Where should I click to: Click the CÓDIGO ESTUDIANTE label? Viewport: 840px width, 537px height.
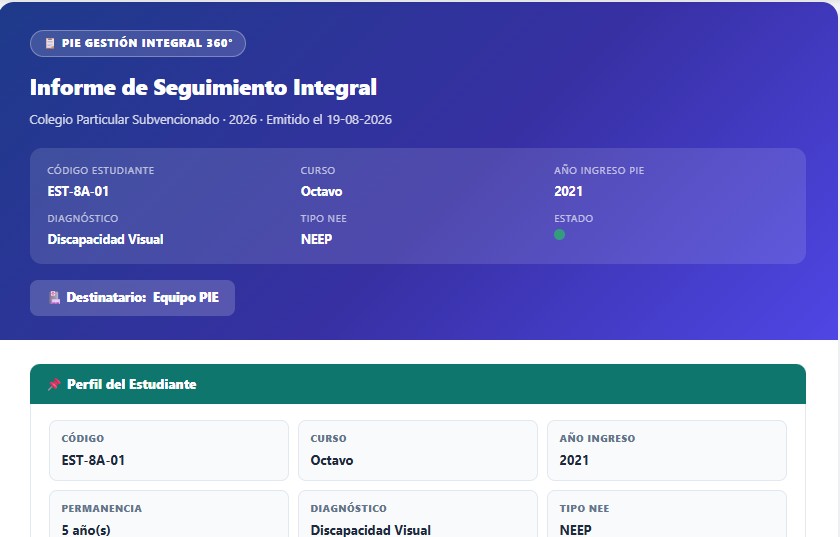(101, 170)
